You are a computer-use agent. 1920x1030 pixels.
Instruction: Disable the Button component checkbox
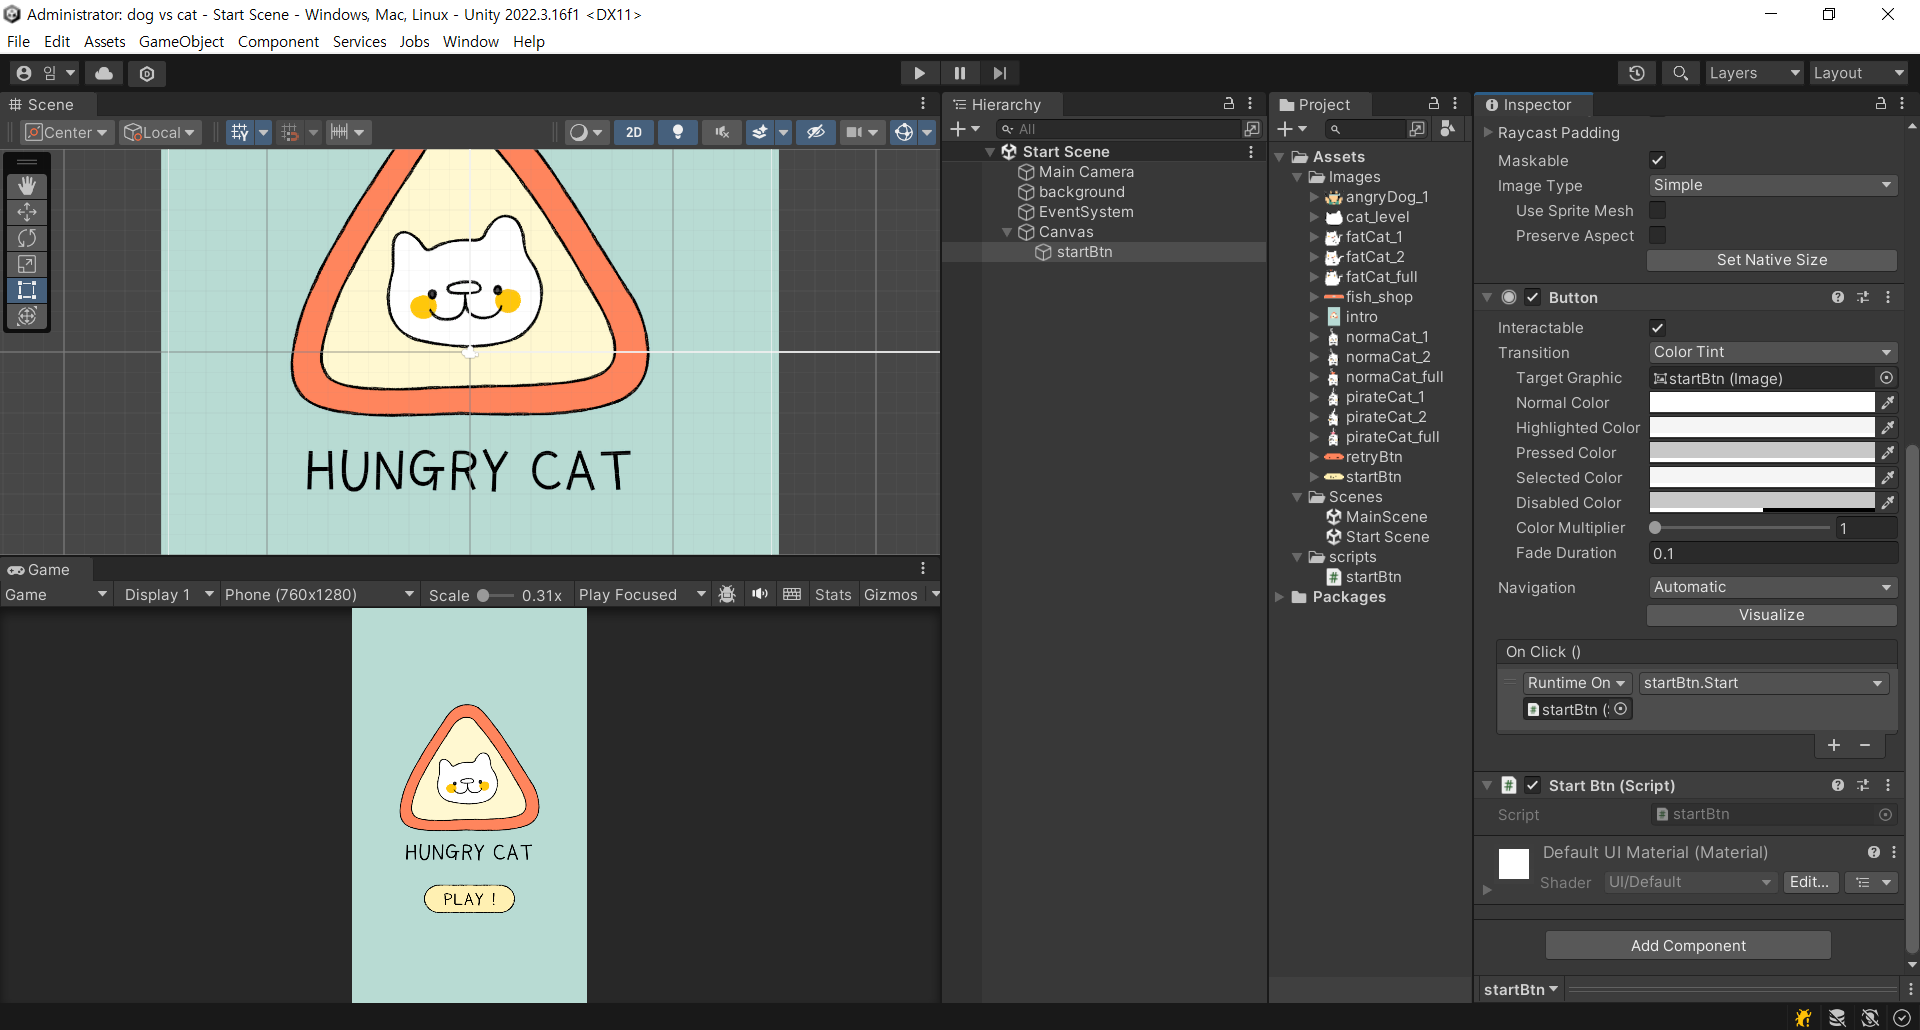point(1533,298)
